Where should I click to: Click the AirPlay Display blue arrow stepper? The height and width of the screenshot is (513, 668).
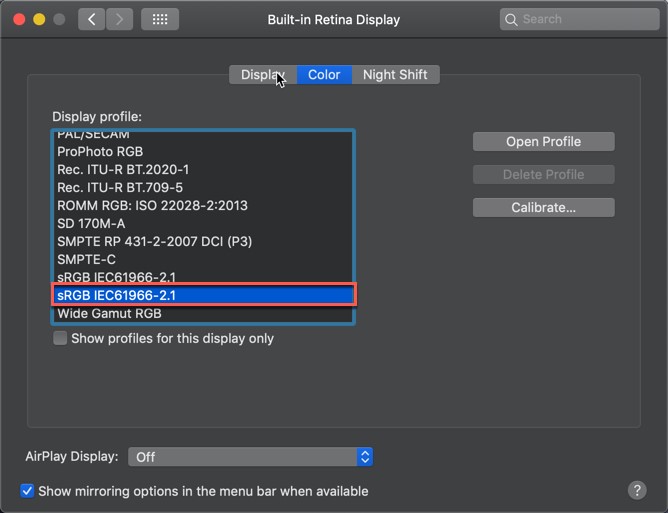[x=365, y=457]
